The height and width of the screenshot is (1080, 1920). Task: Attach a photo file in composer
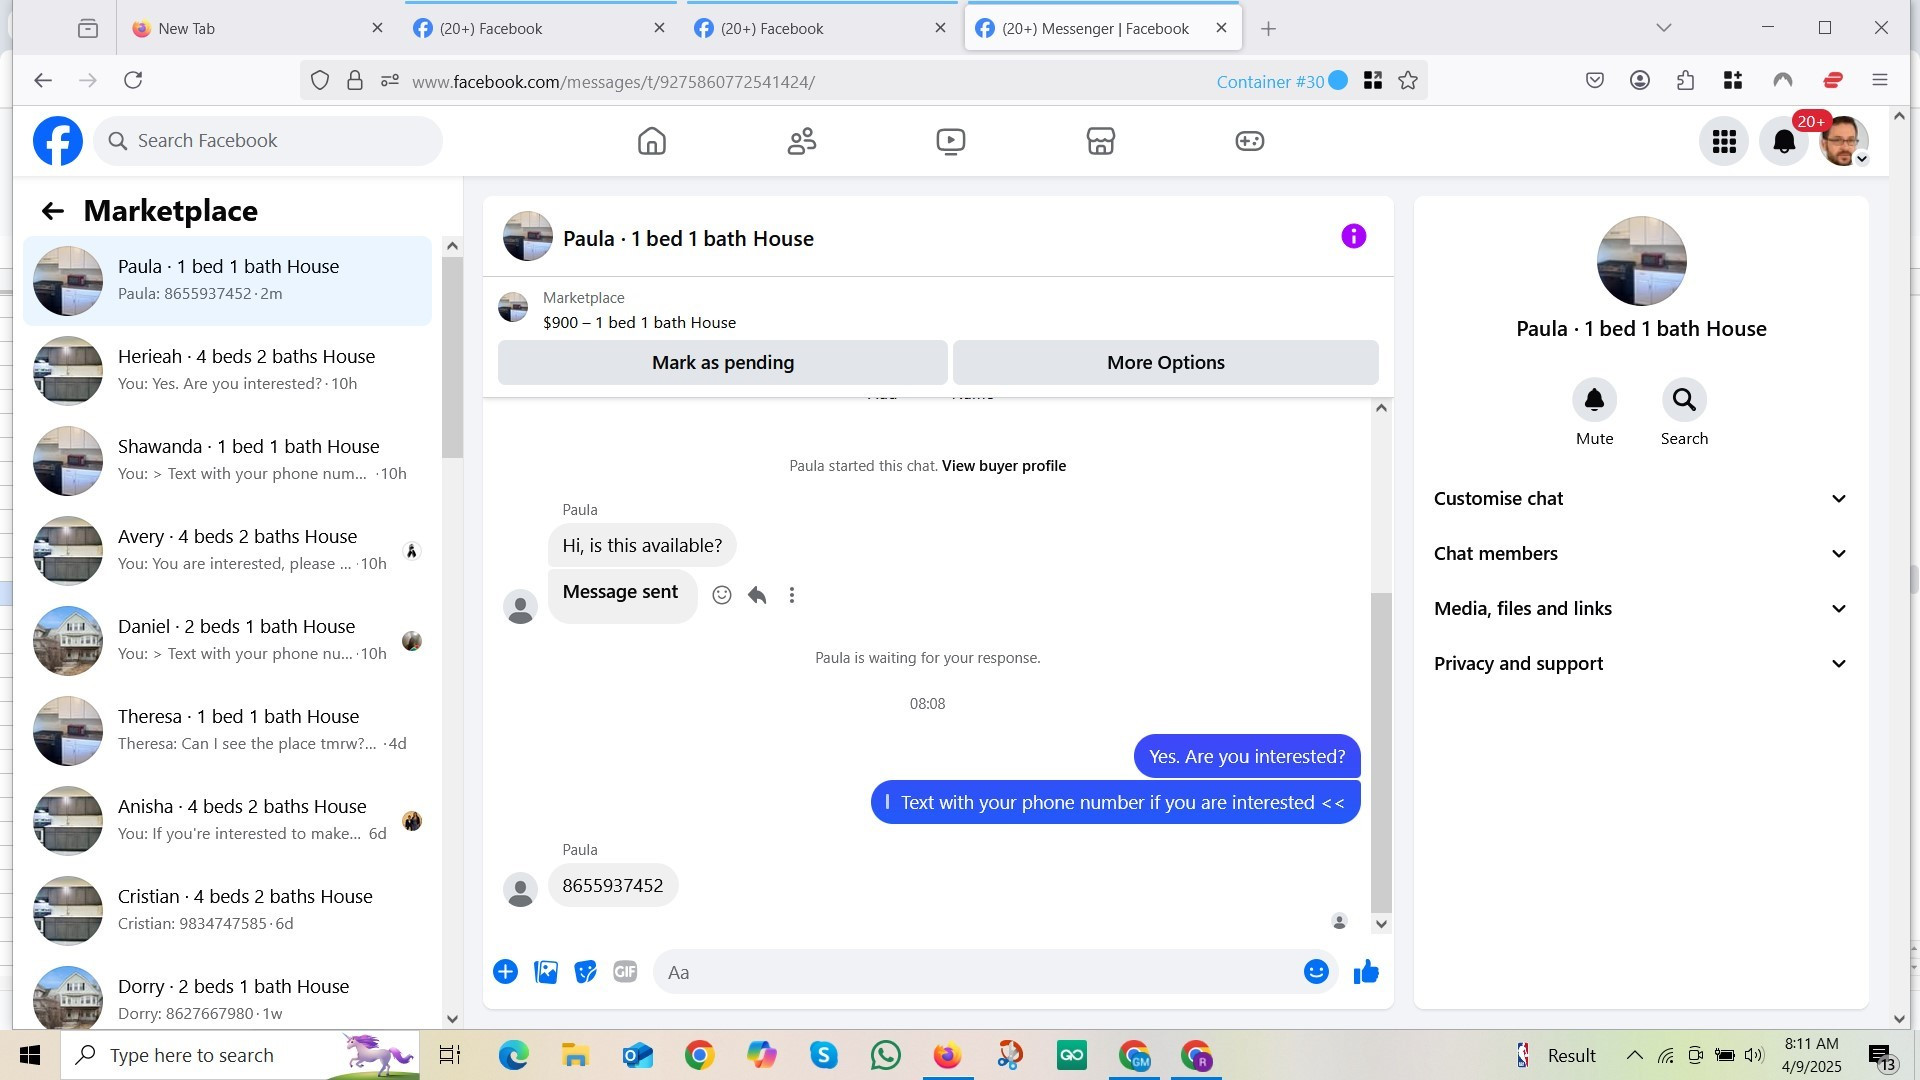546,972
